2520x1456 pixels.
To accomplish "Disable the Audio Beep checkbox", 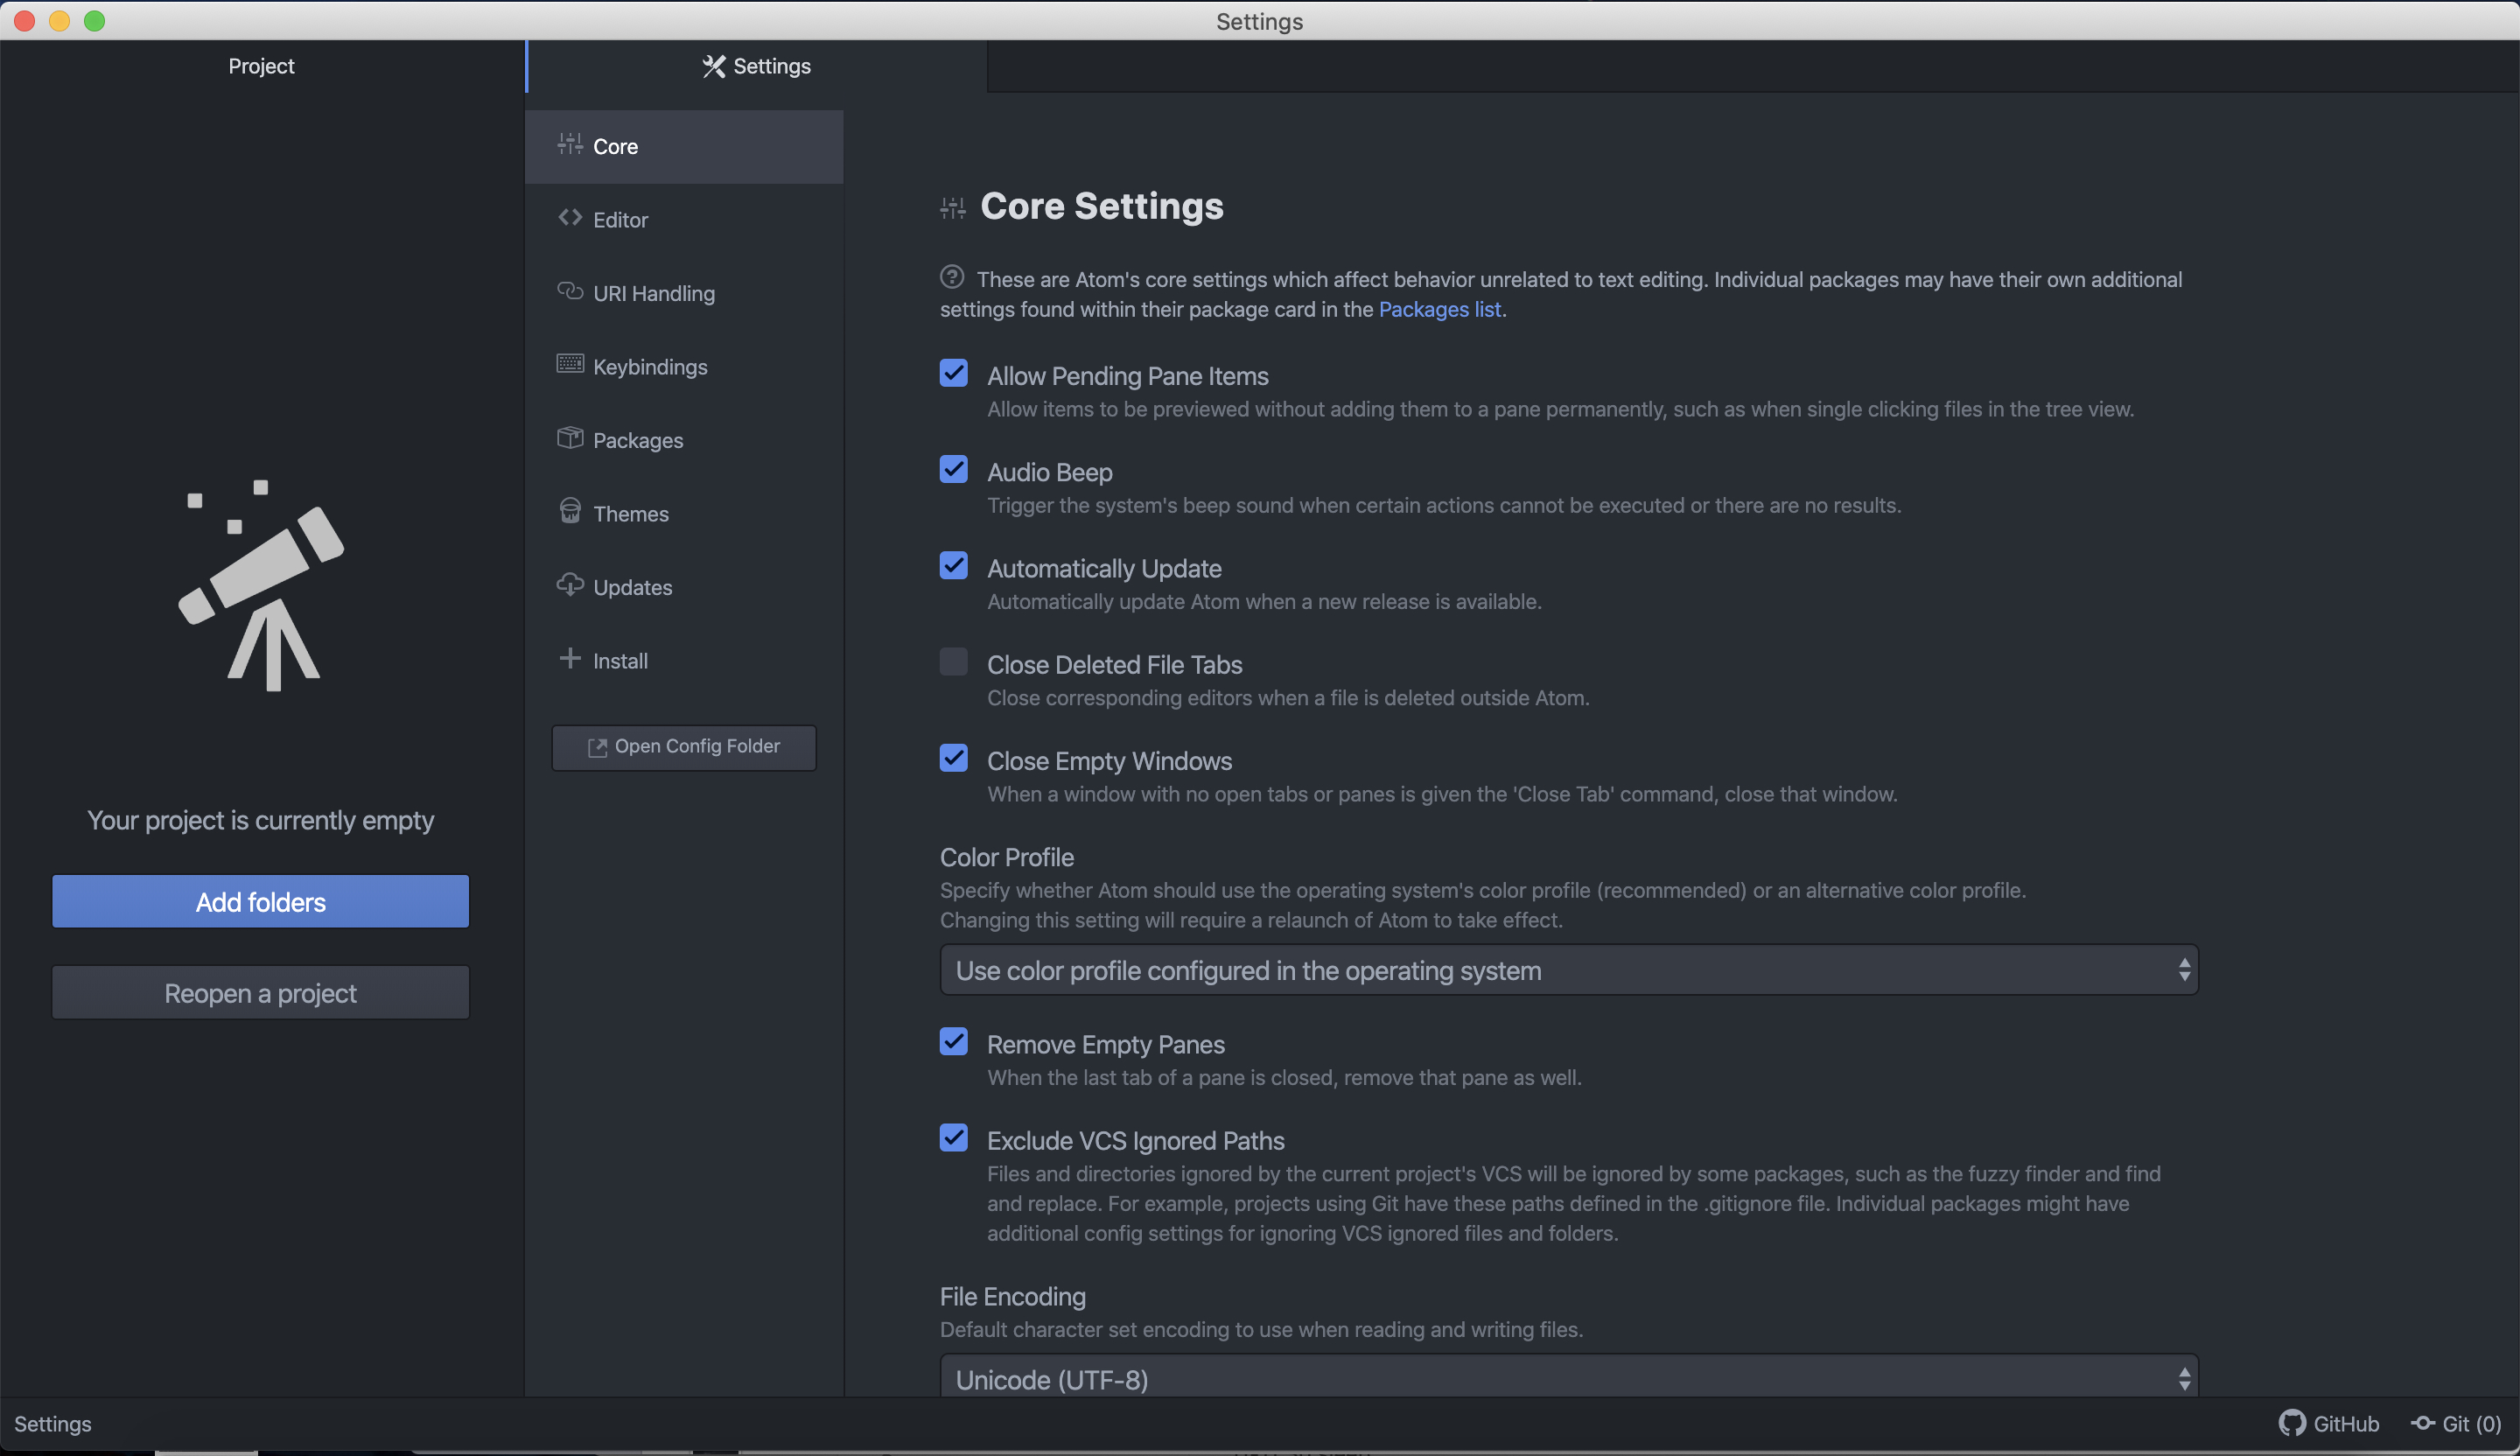I will tap(954, 469).
